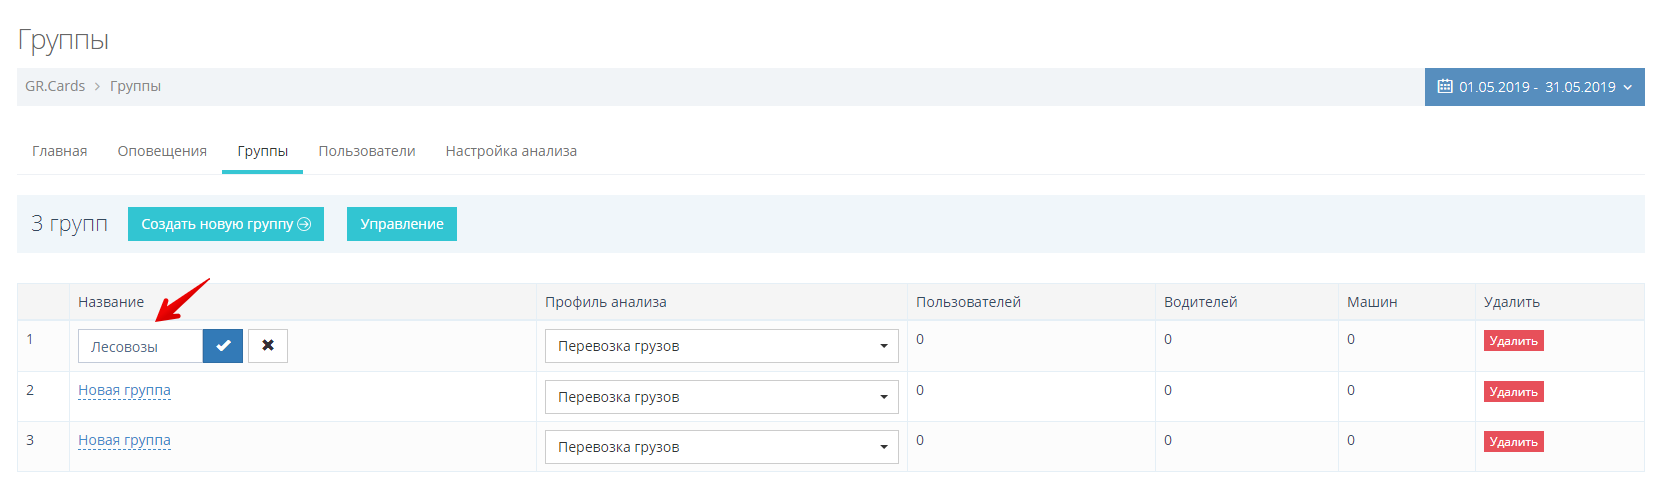Open analysis profile dropdown in row 3
1662x490 pixels.
[x=722, y=447]
